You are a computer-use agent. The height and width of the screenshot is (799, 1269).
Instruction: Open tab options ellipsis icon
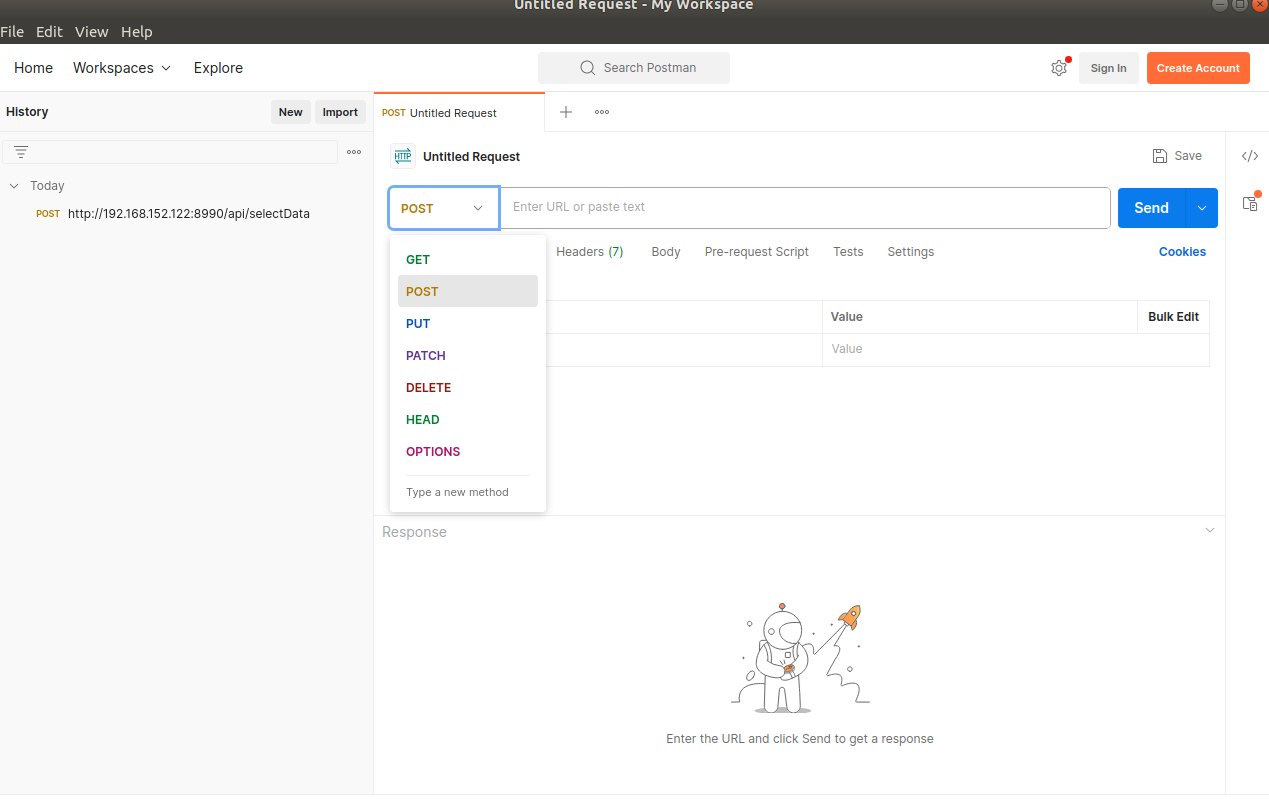click(602, 112)
